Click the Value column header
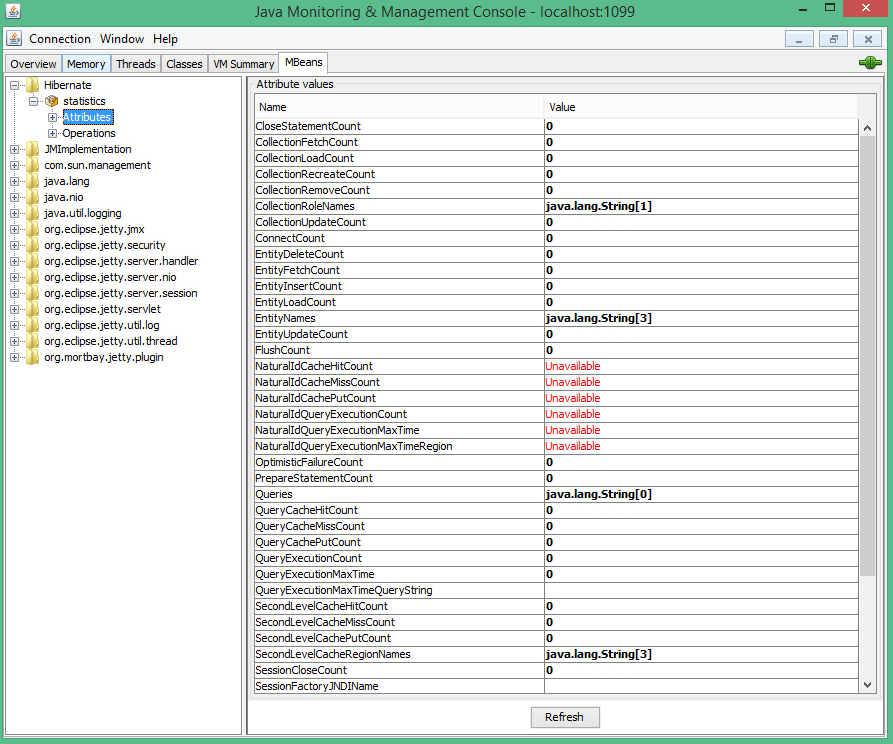893x744 pixels. click(x=701, y=107)
